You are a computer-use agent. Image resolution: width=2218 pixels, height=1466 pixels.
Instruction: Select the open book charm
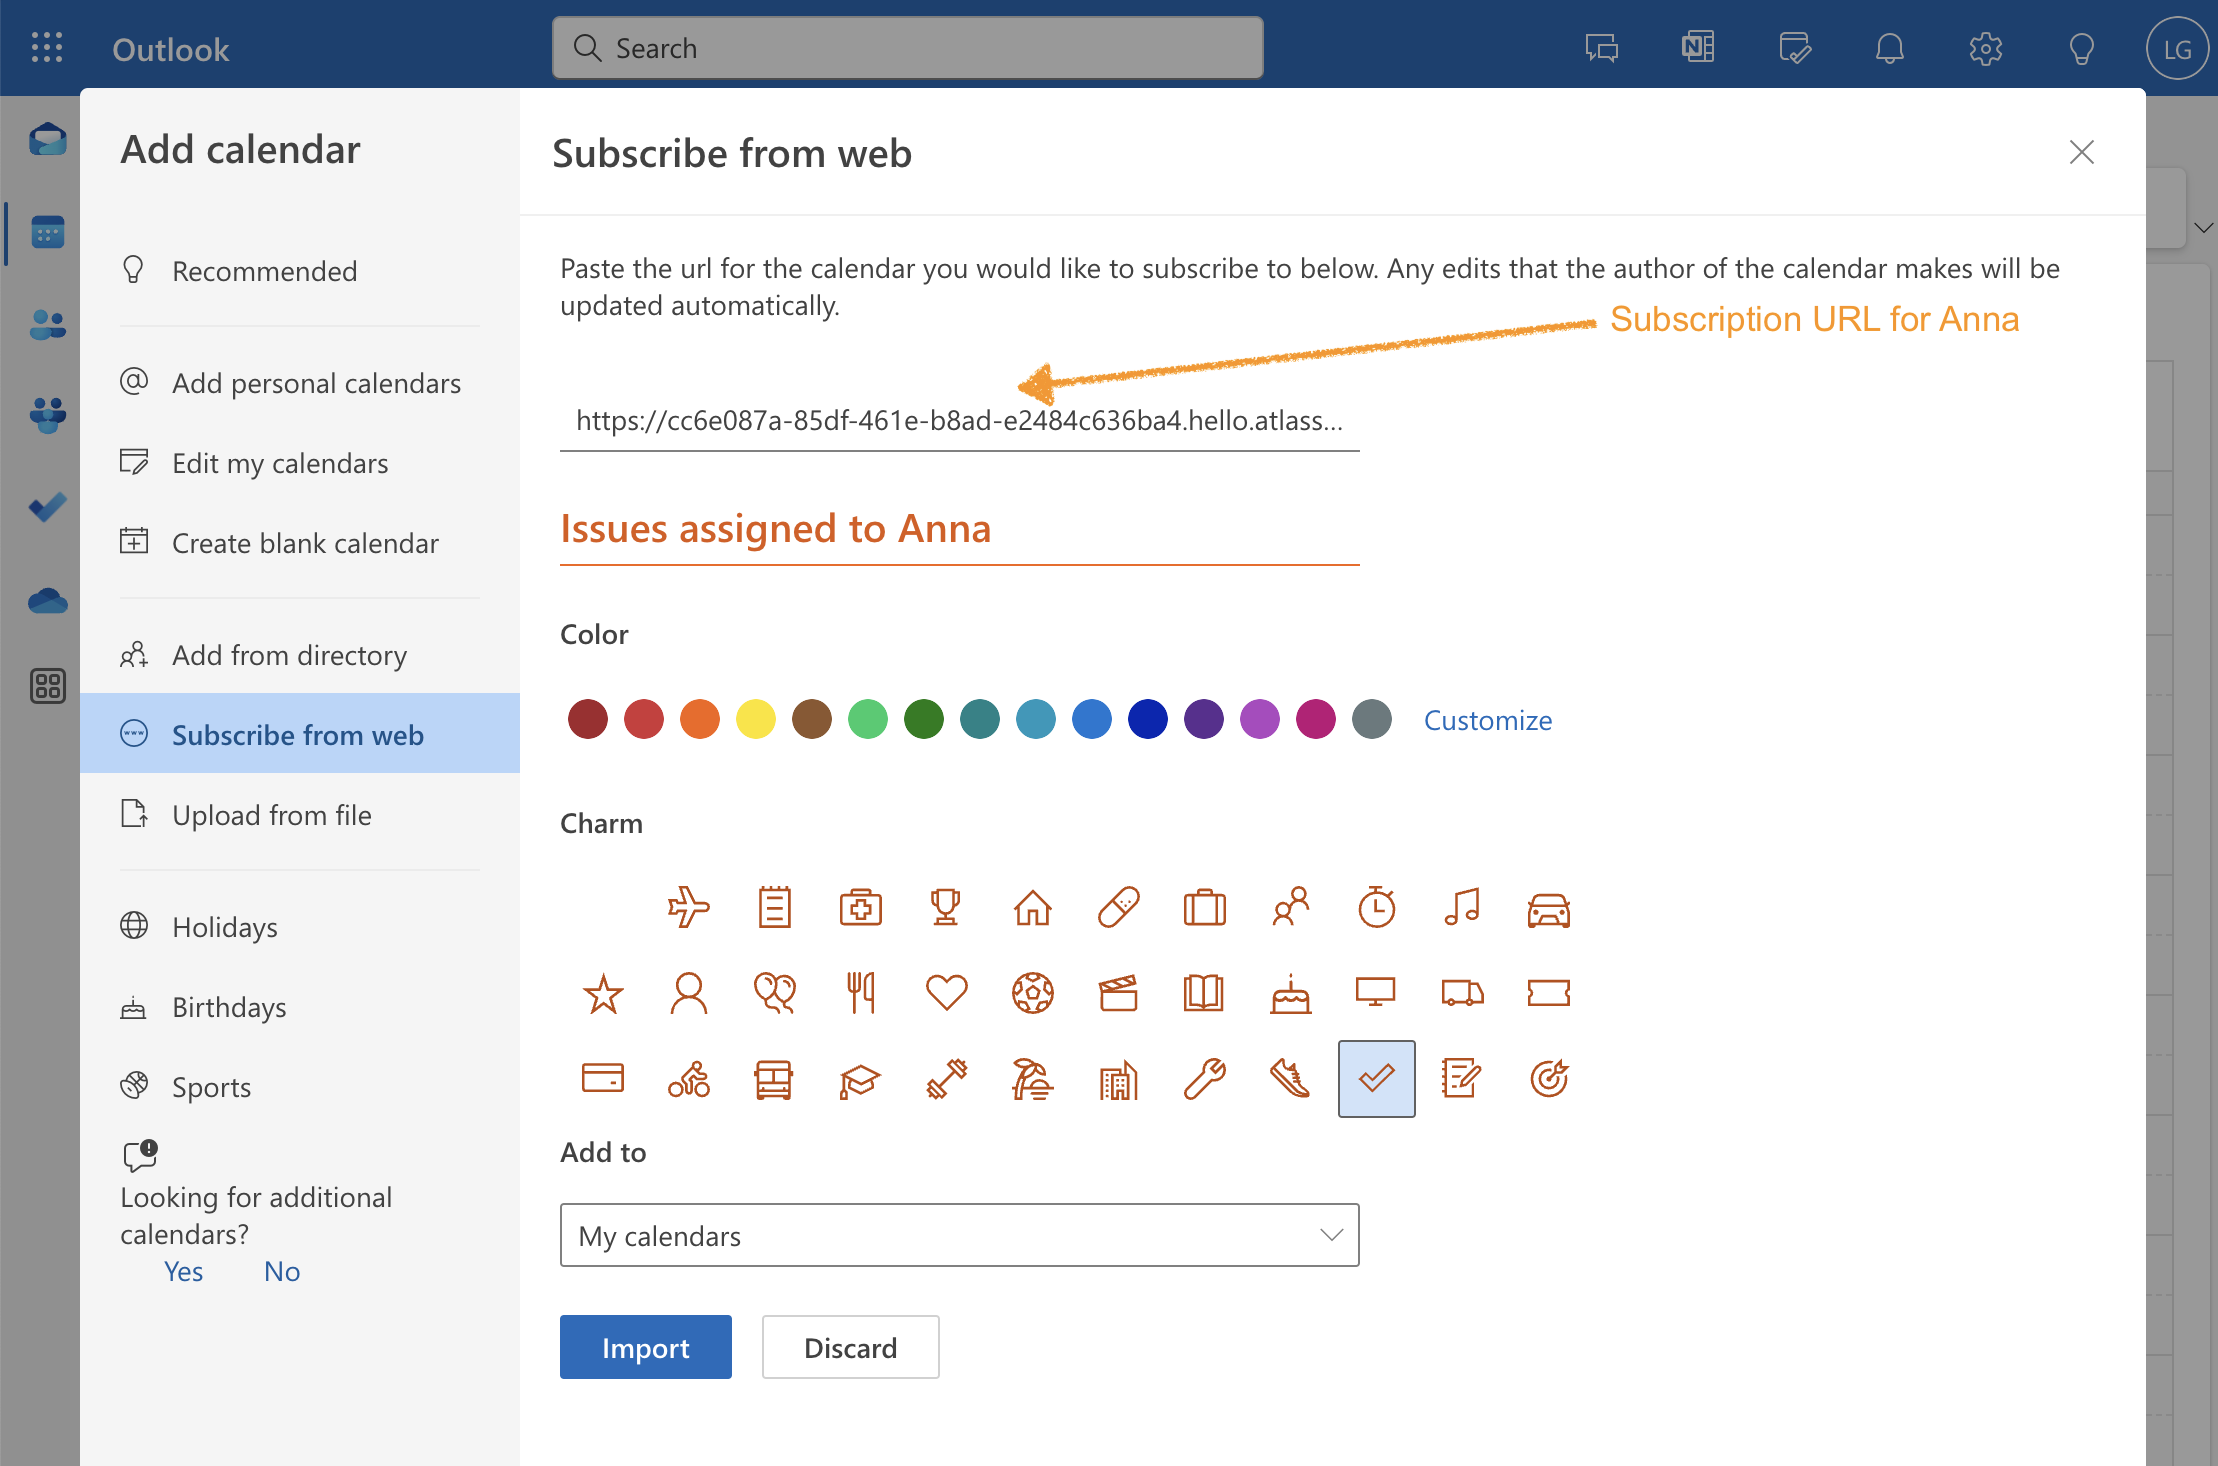tap(1204, 993)
